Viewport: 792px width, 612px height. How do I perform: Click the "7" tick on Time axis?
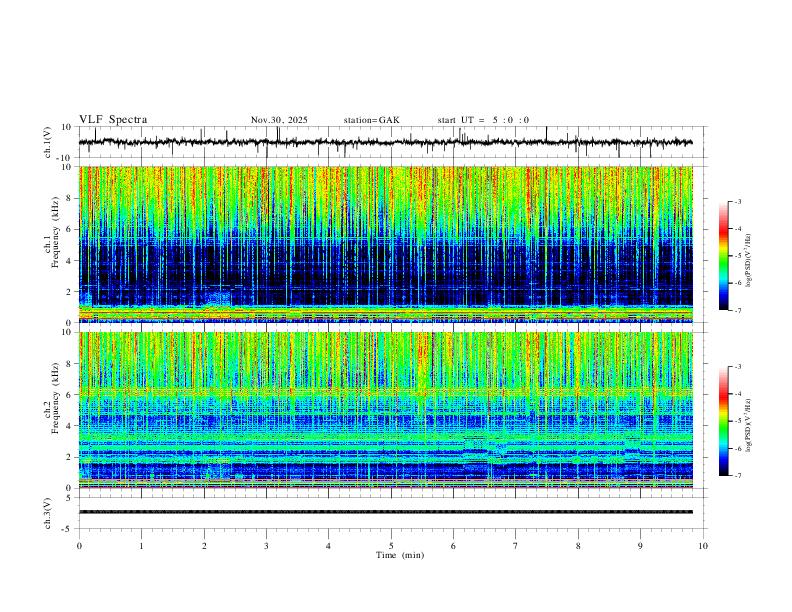(516, 546)
